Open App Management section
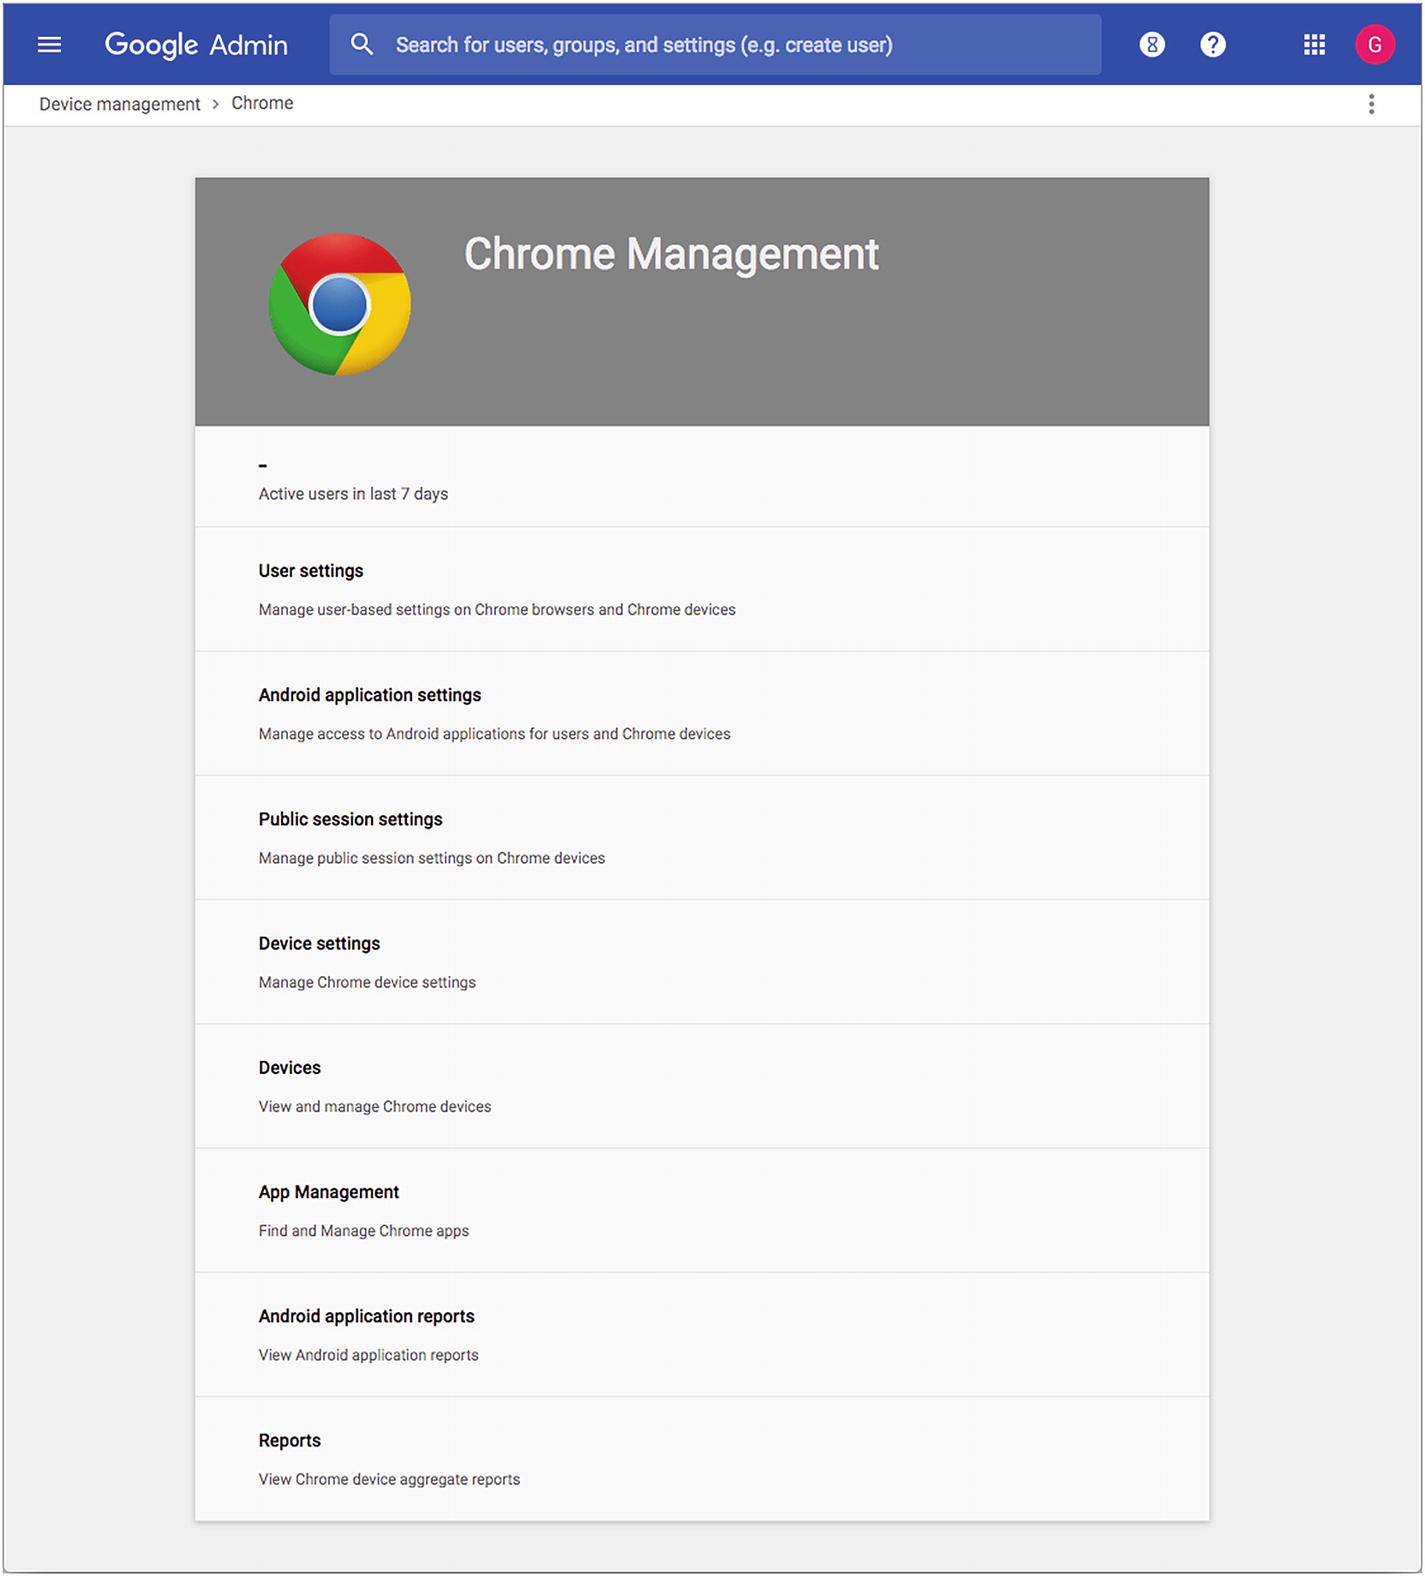The height and width of the screenshot is (1576, 1425). click(x=702, y=1210)
